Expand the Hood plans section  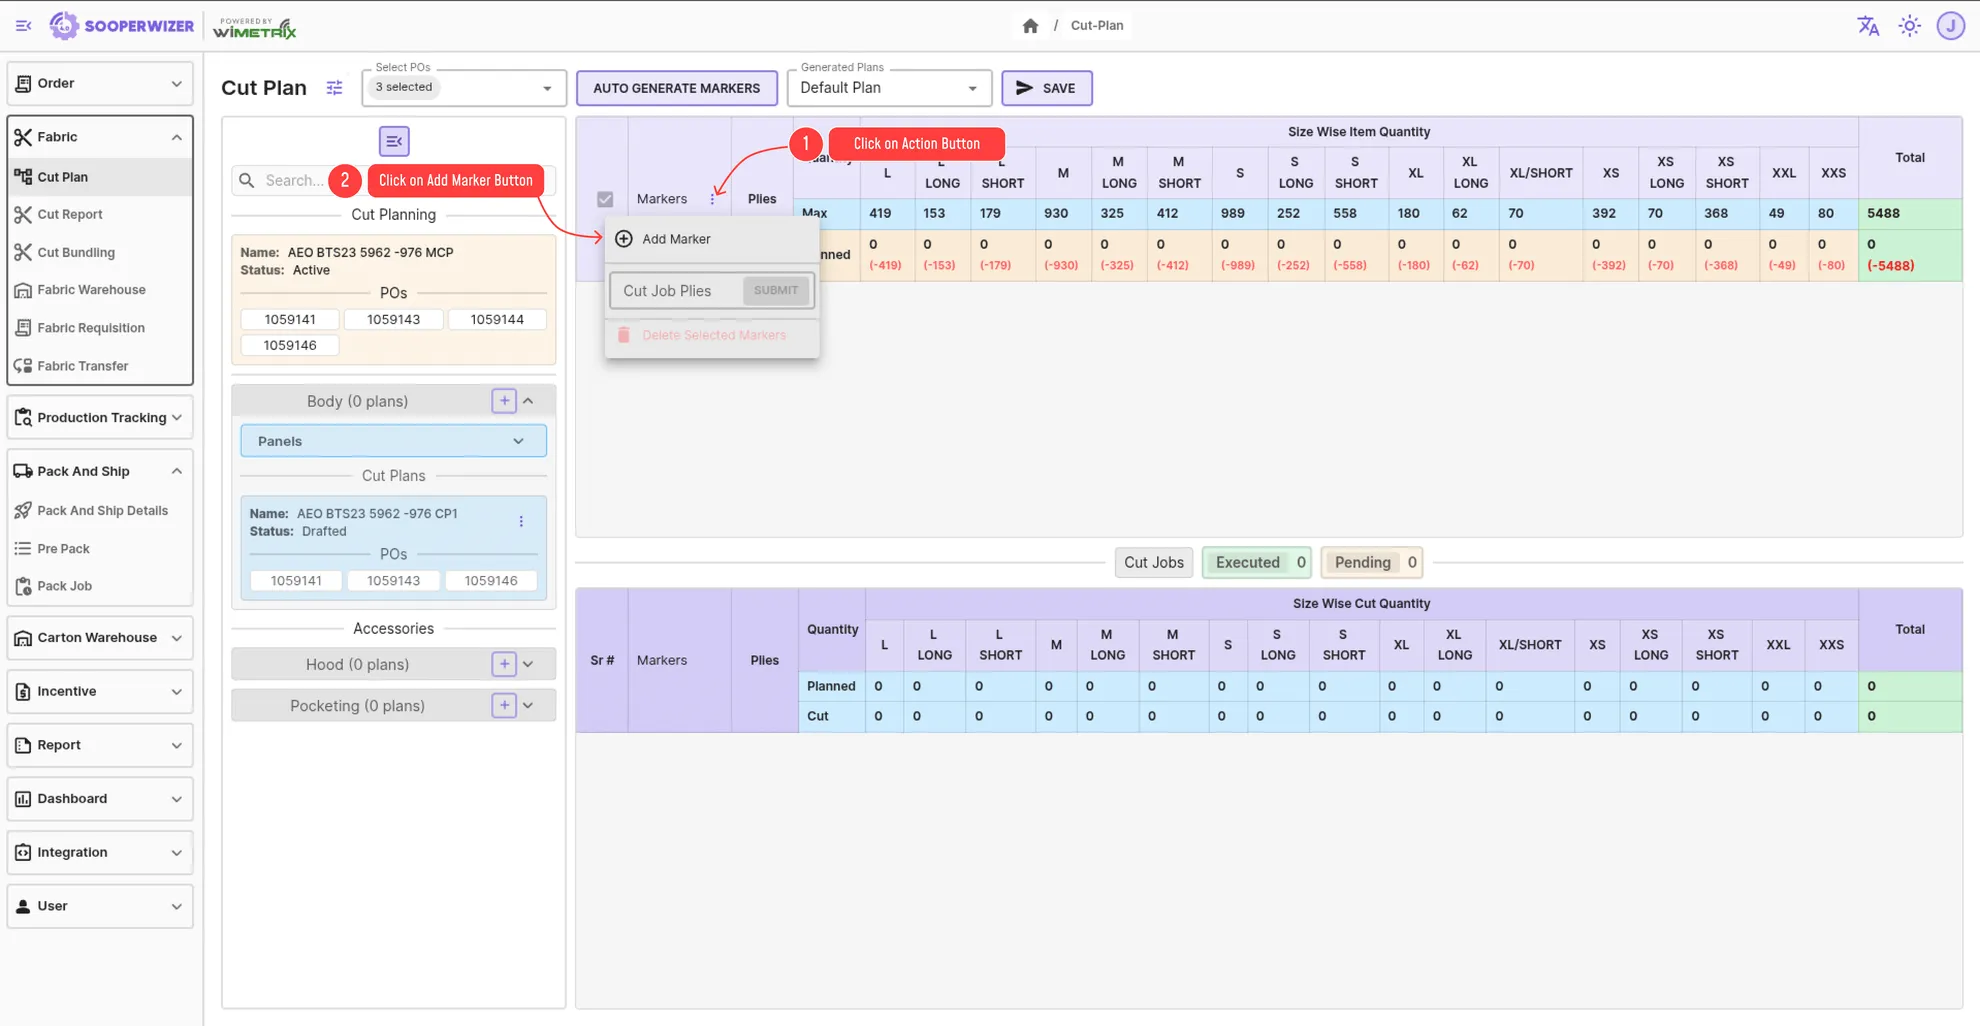528,664
